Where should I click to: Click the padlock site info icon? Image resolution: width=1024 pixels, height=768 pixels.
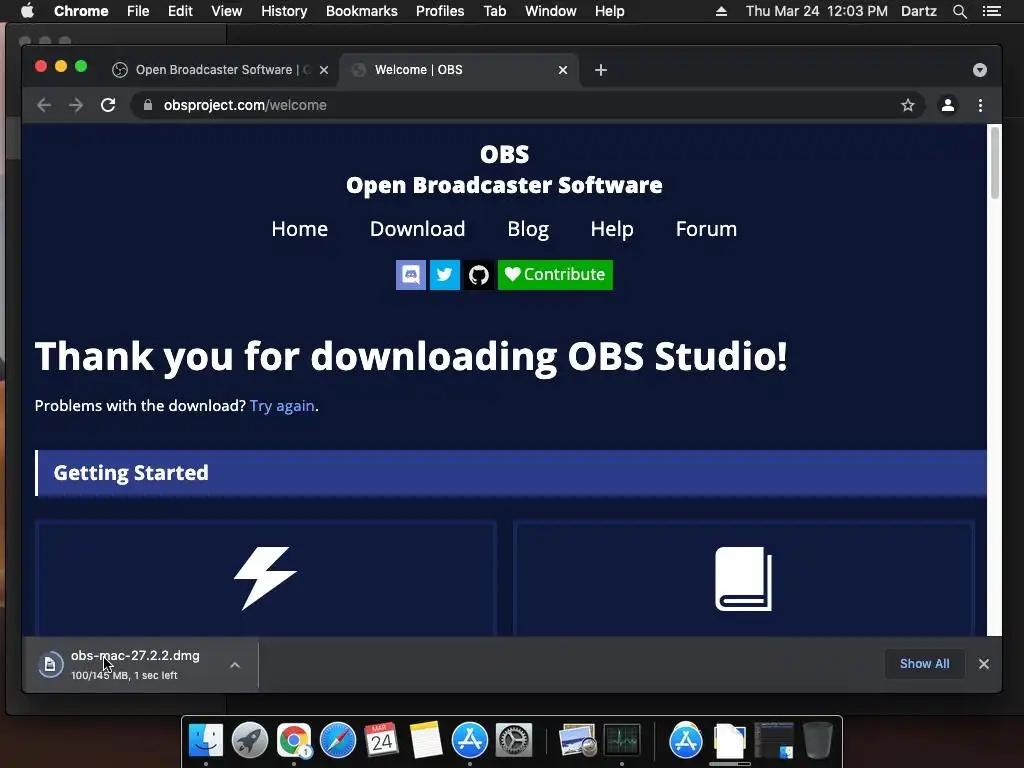(148, 105)
